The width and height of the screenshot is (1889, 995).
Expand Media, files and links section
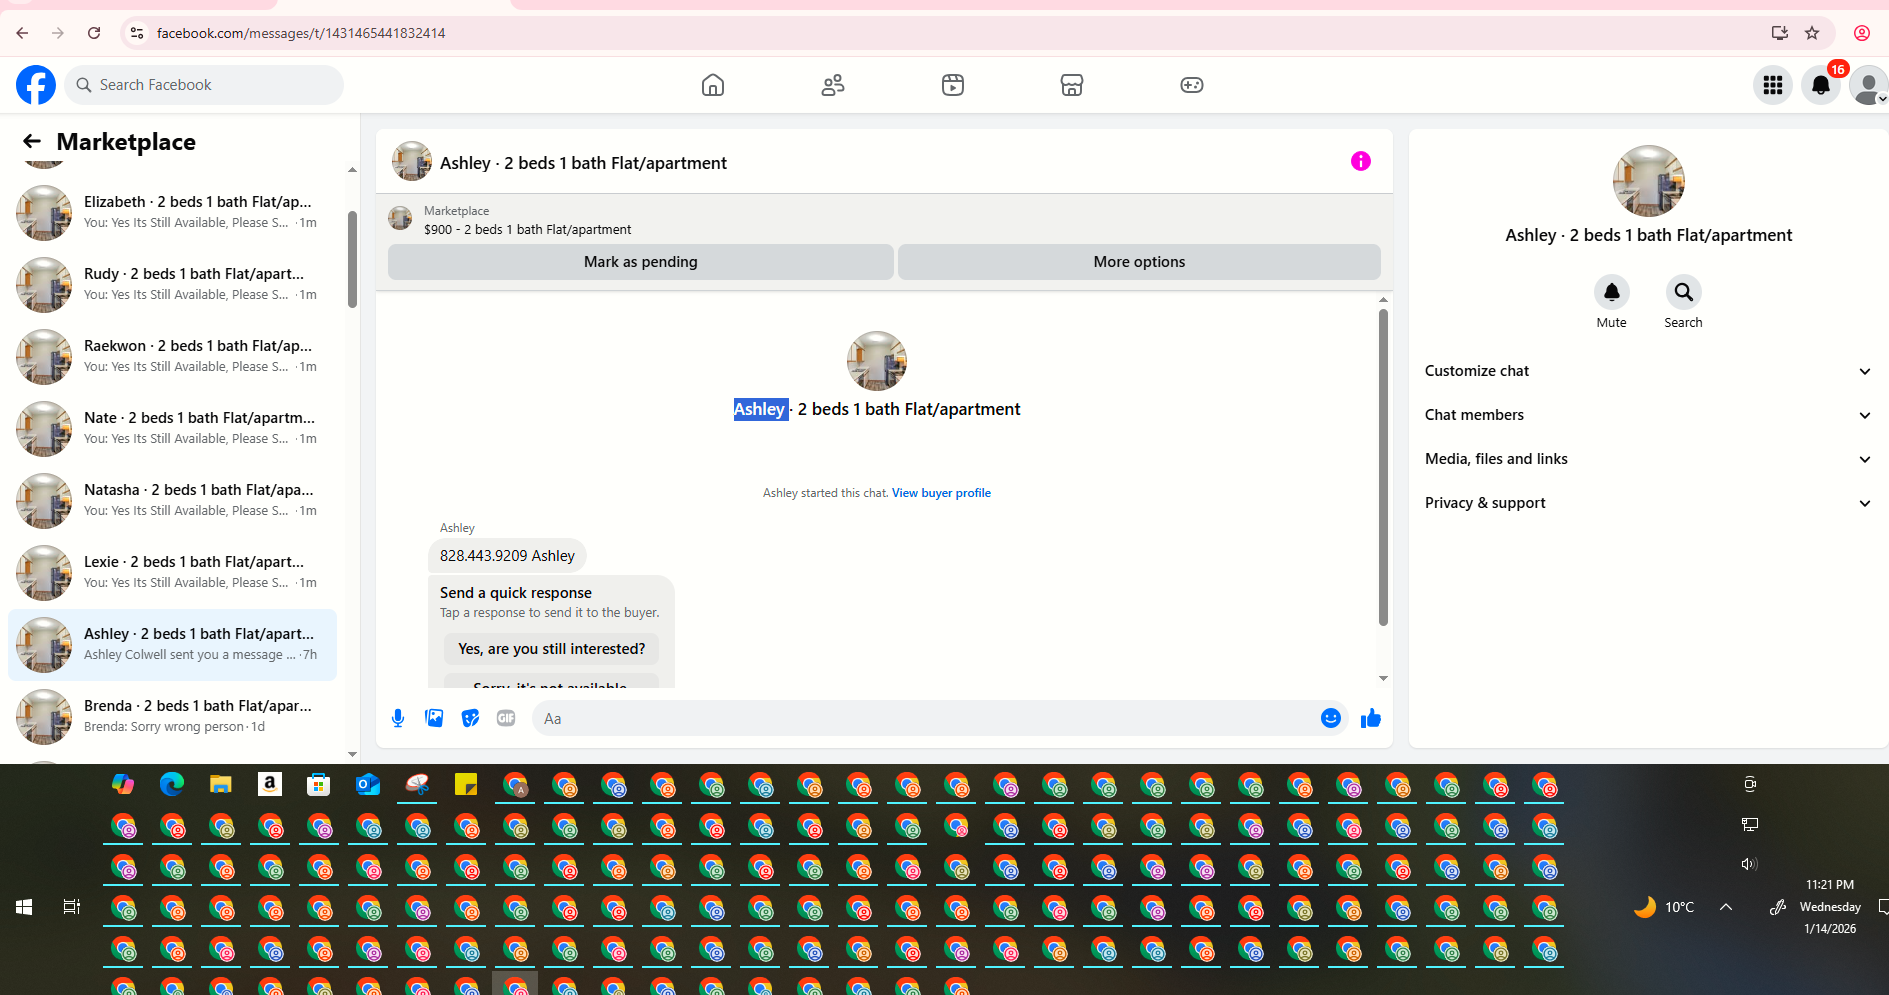[1648, 459]
